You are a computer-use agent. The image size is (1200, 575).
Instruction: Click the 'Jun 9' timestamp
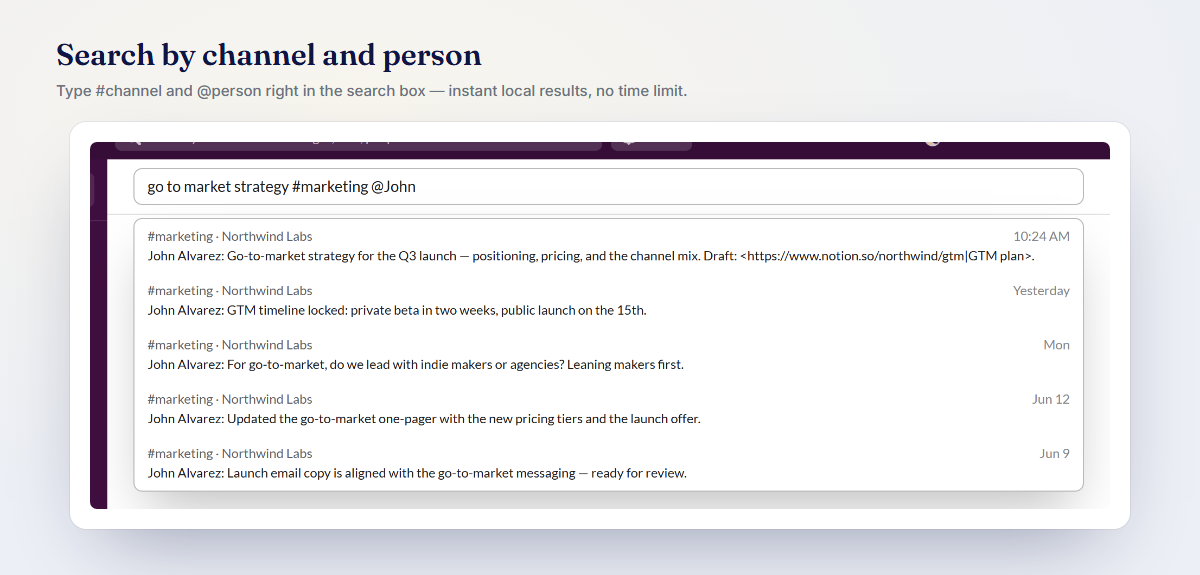tap(1055, 453)
